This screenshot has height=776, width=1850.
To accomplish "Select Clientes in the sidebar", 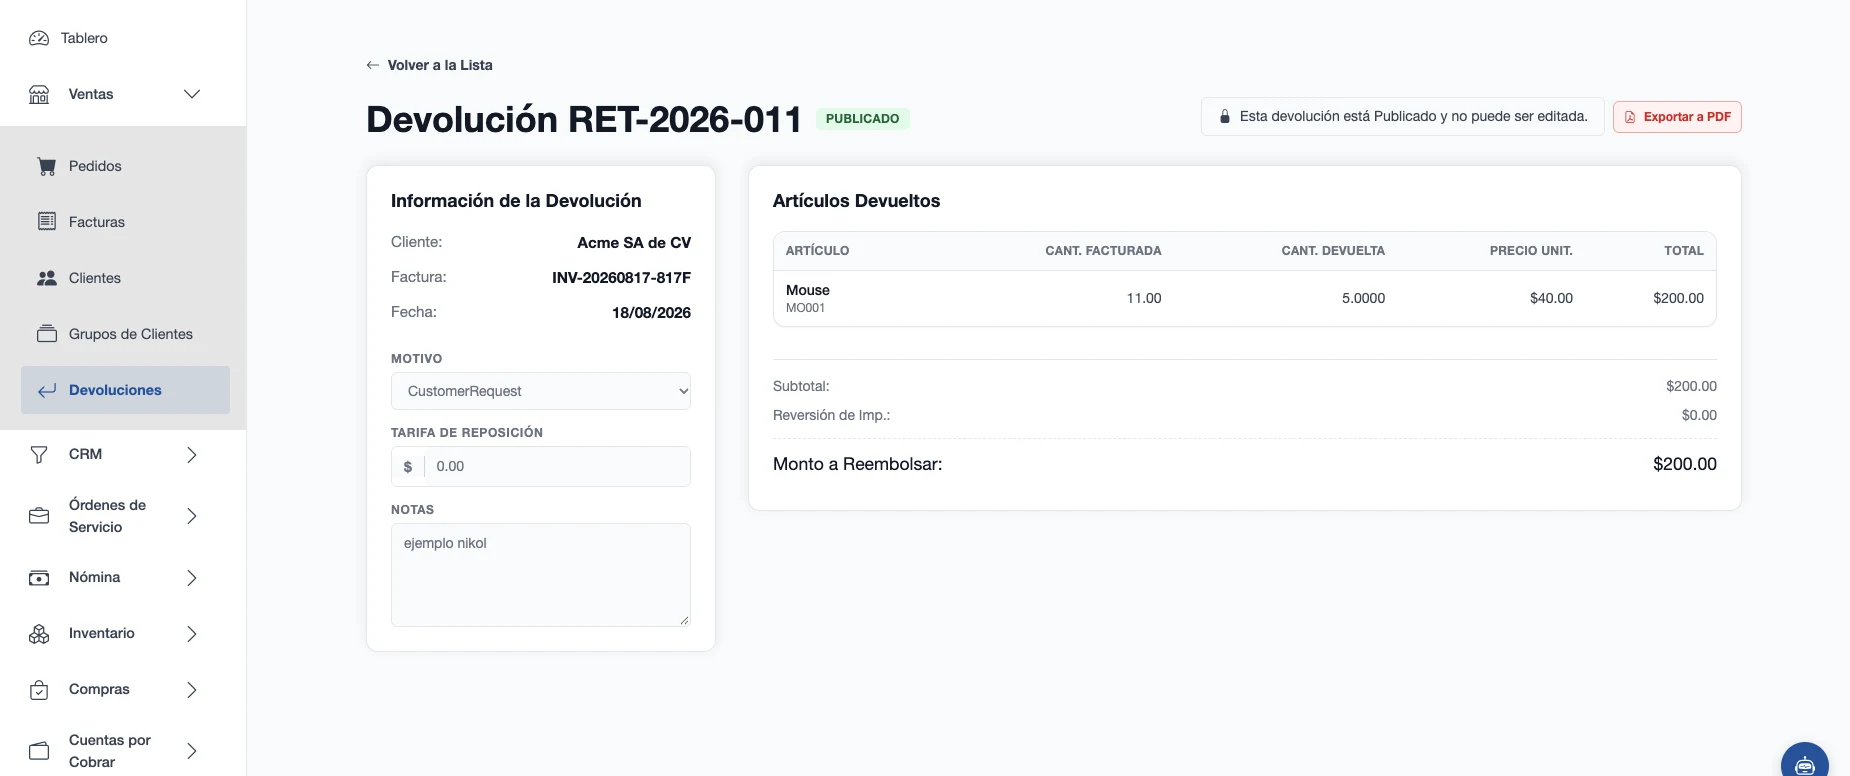I will click(x=125, y=278).
